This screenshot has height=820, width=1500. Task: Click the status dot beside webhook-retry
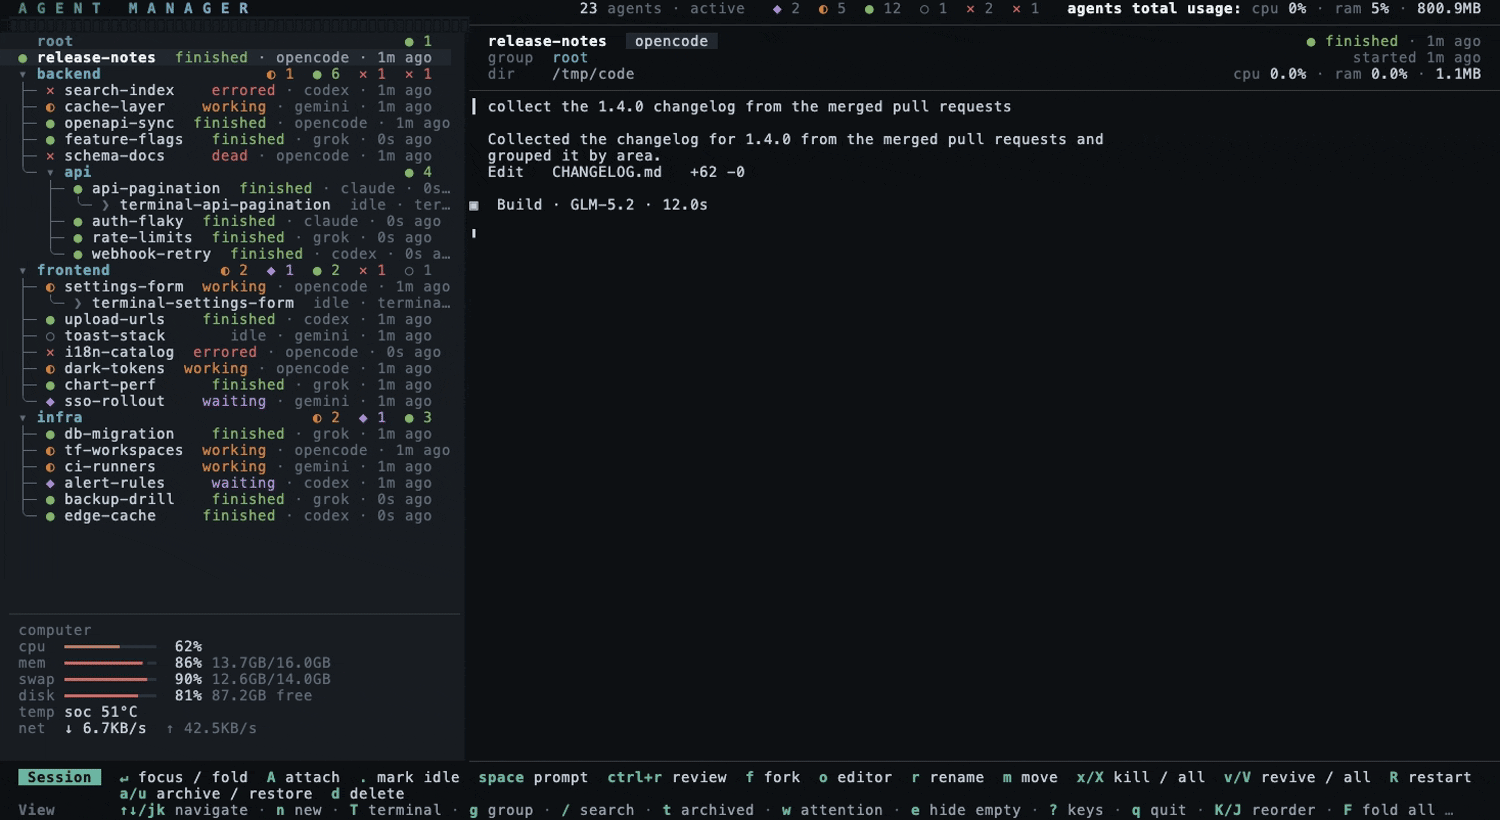coord(78,254)
